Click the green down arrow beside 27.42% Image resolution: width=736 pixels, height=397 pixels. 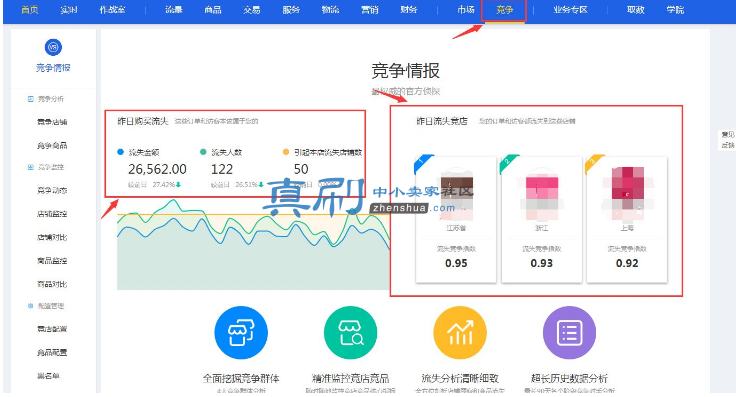[x=178, y=185]
